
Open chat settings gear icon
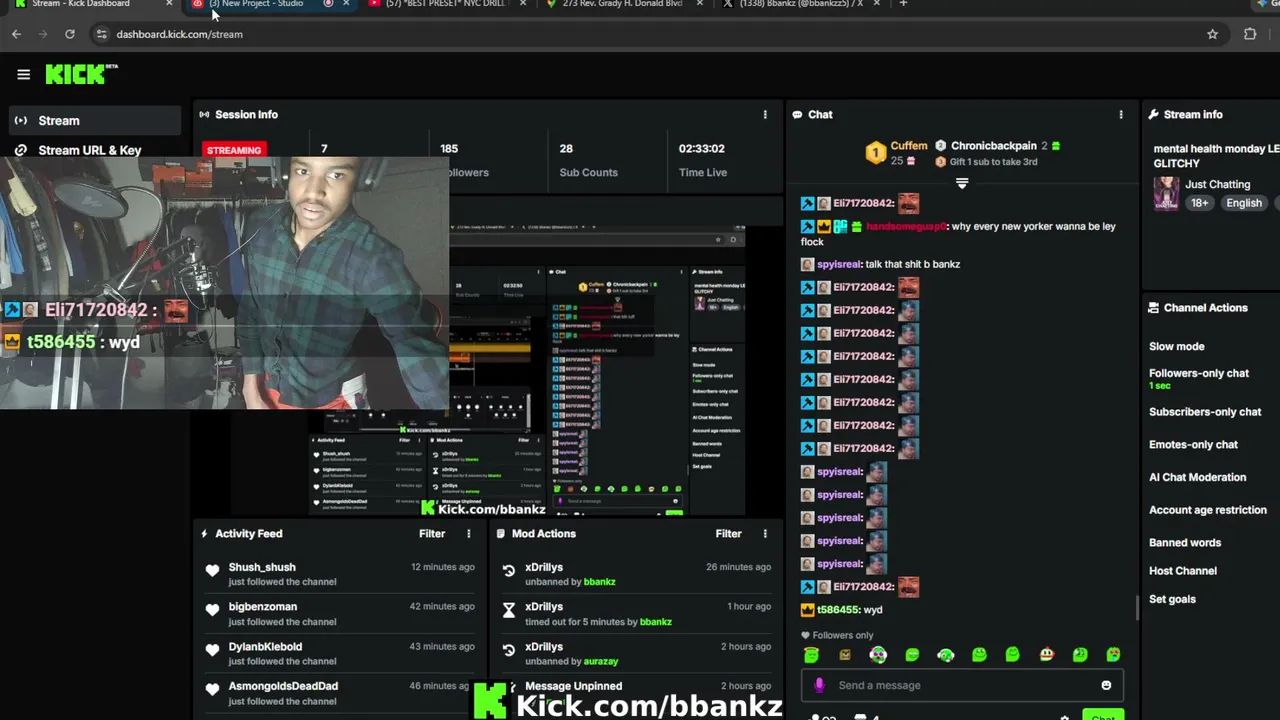(x=1064, y=717)
